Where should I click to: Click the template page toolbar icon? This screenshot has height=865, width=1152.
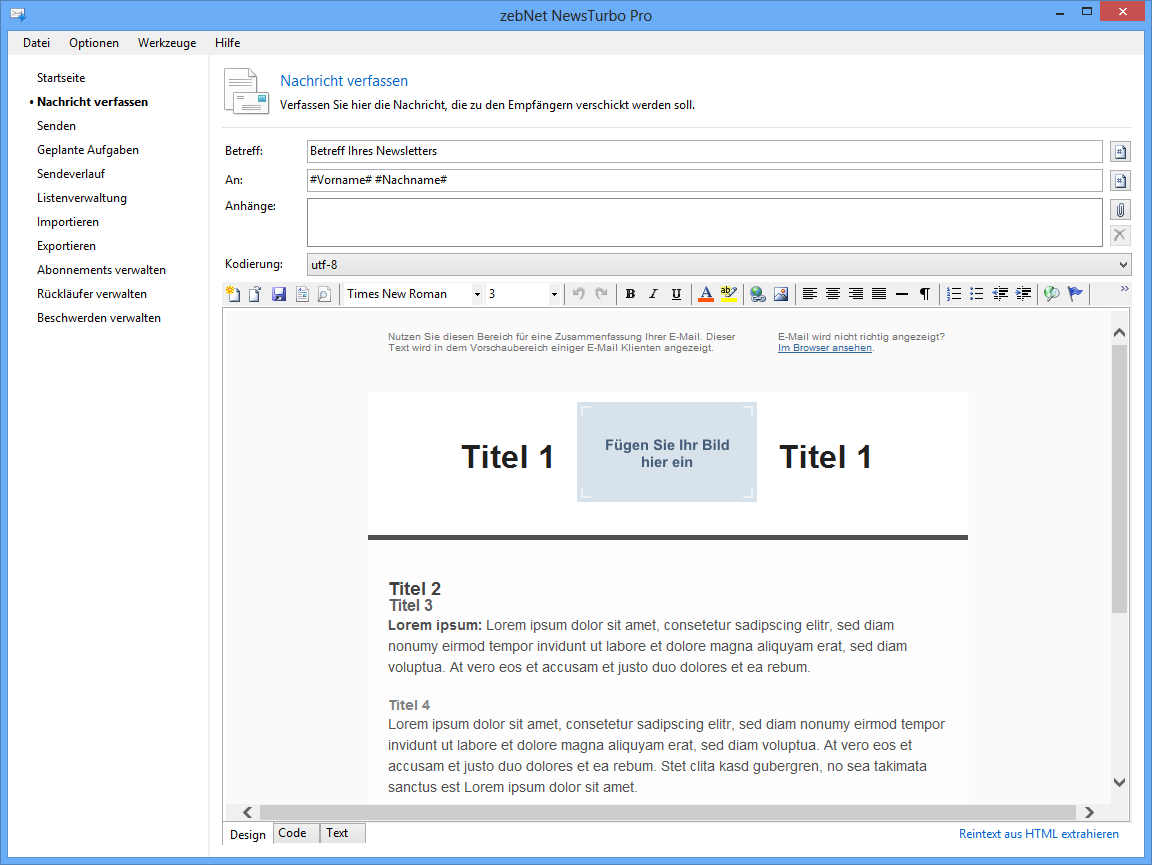click(x=302, y=294)
